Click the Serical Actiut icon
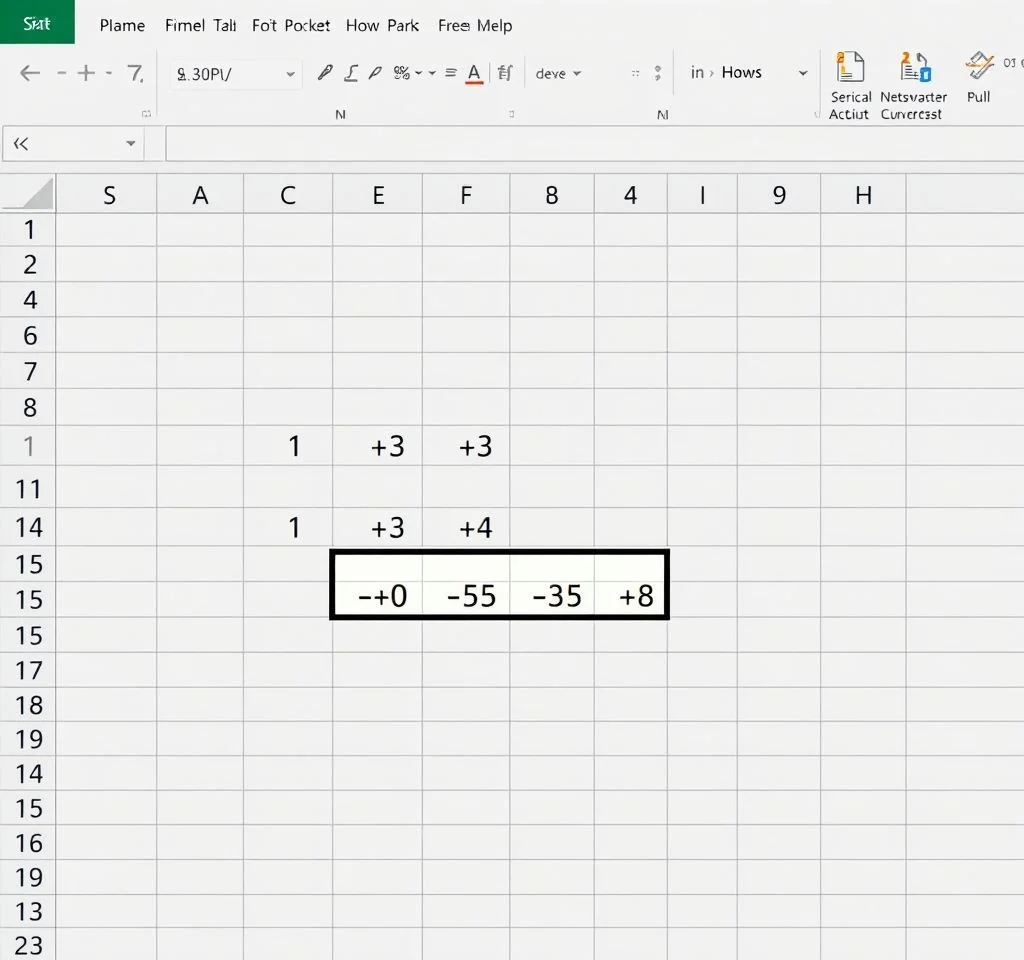Image resolution: width=1024 pixels, height=960 pixels. pos(849,68)
